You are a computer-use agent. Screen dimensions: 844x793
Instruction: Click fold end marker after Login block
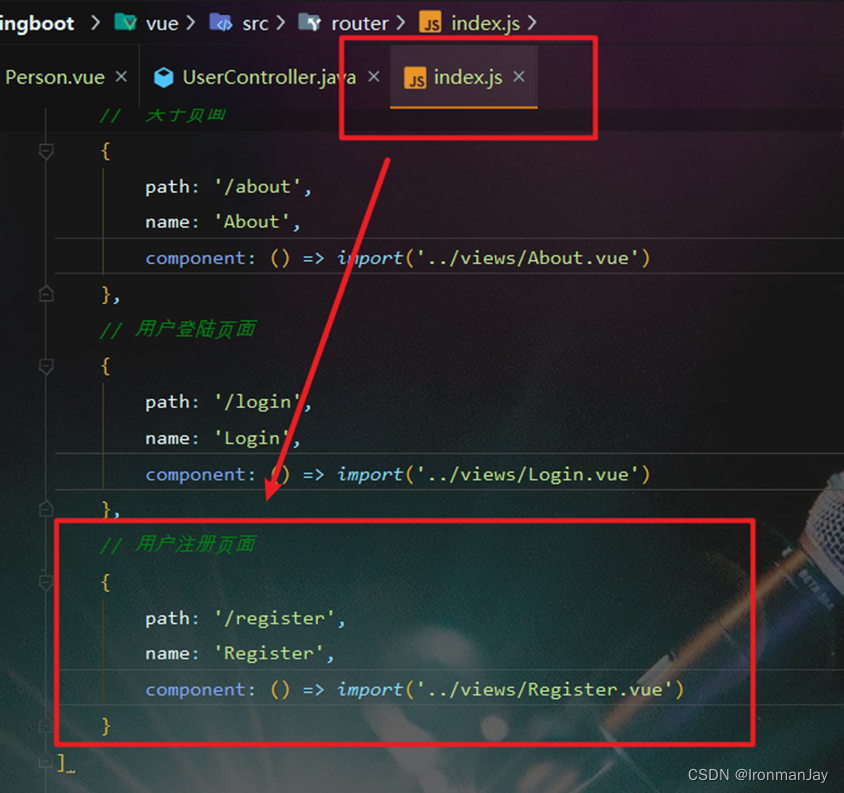tap(46, 508)
